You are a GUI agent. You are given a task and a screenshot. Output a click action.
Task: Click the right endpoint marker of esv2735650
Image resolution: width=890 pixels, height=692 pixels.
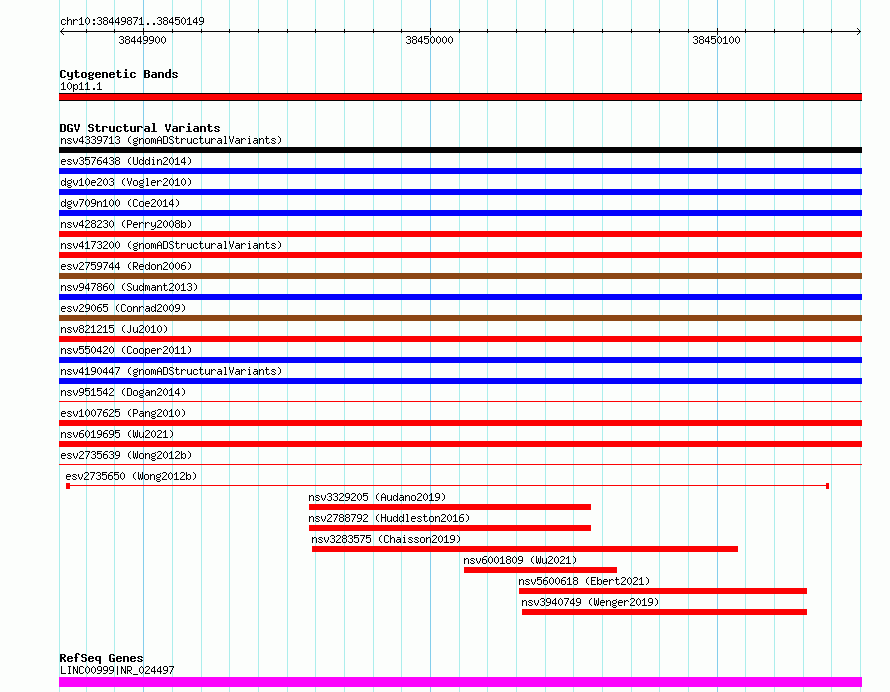point(828,486)
